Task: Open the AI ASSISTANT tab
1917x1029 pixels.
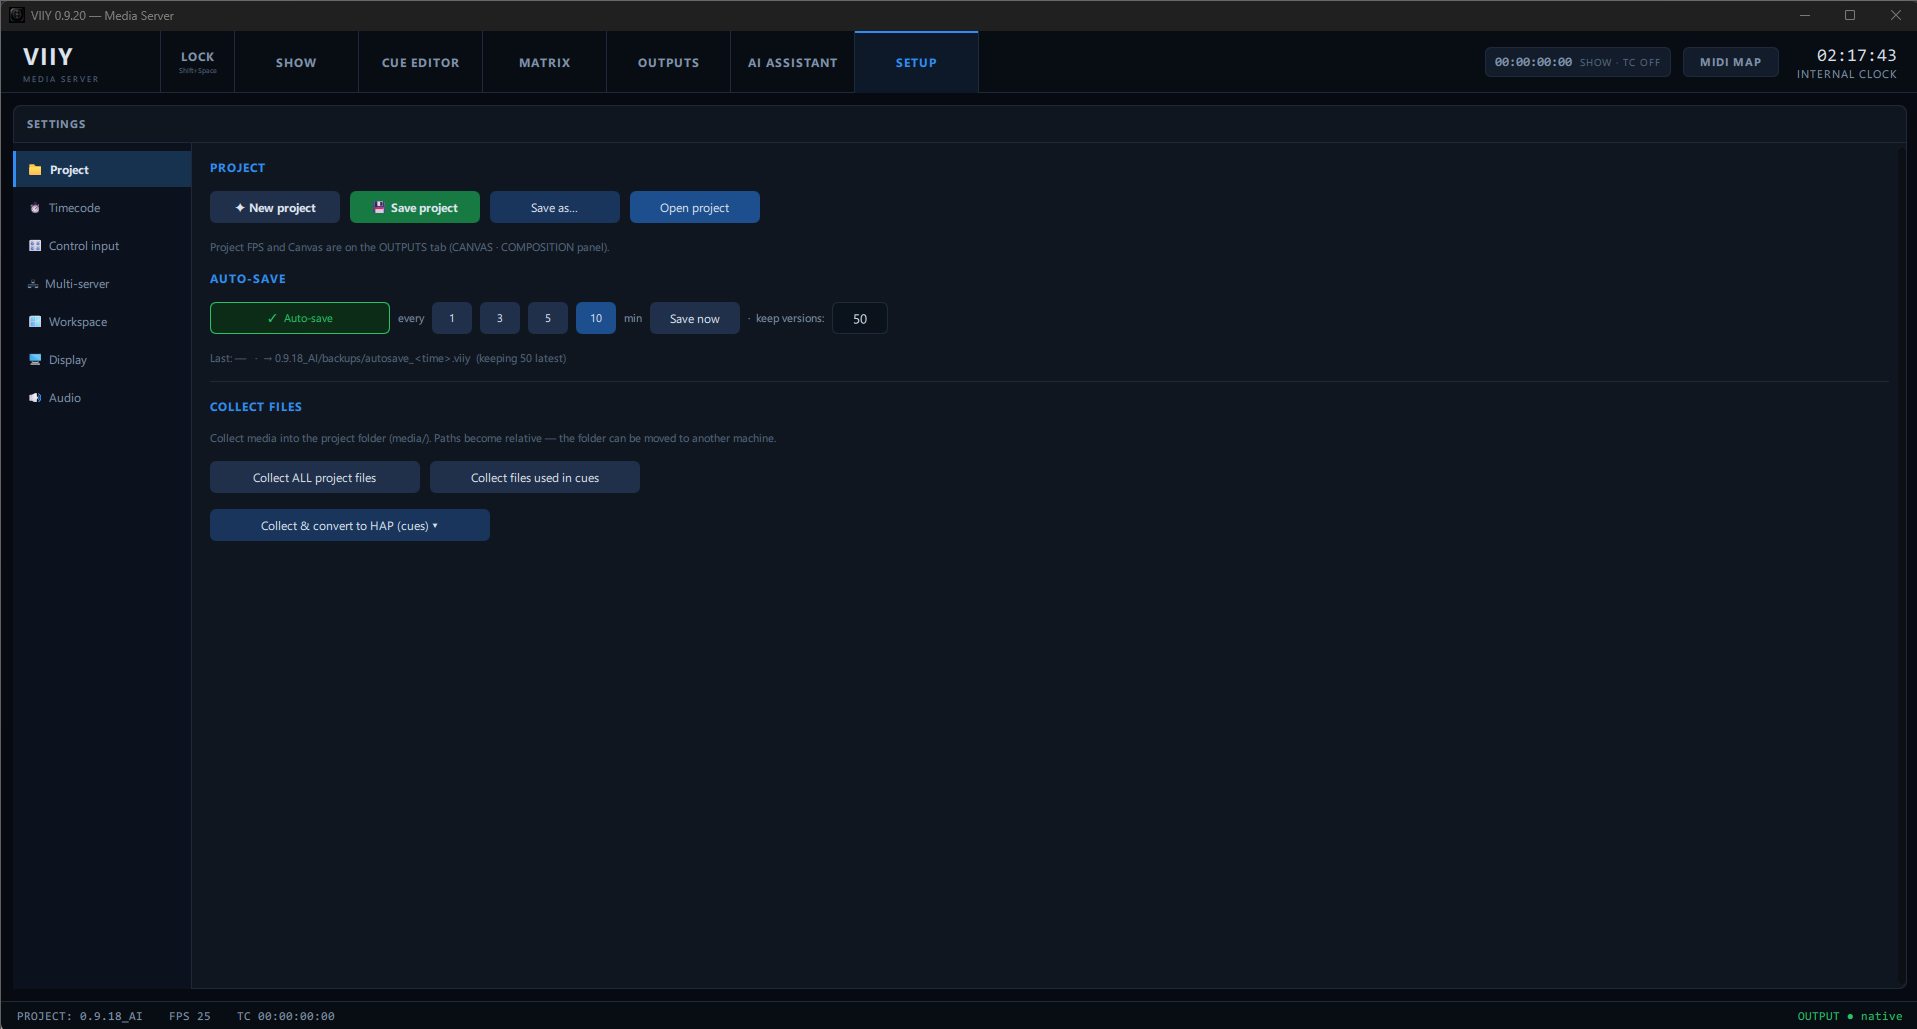Action: coord(793,62)
